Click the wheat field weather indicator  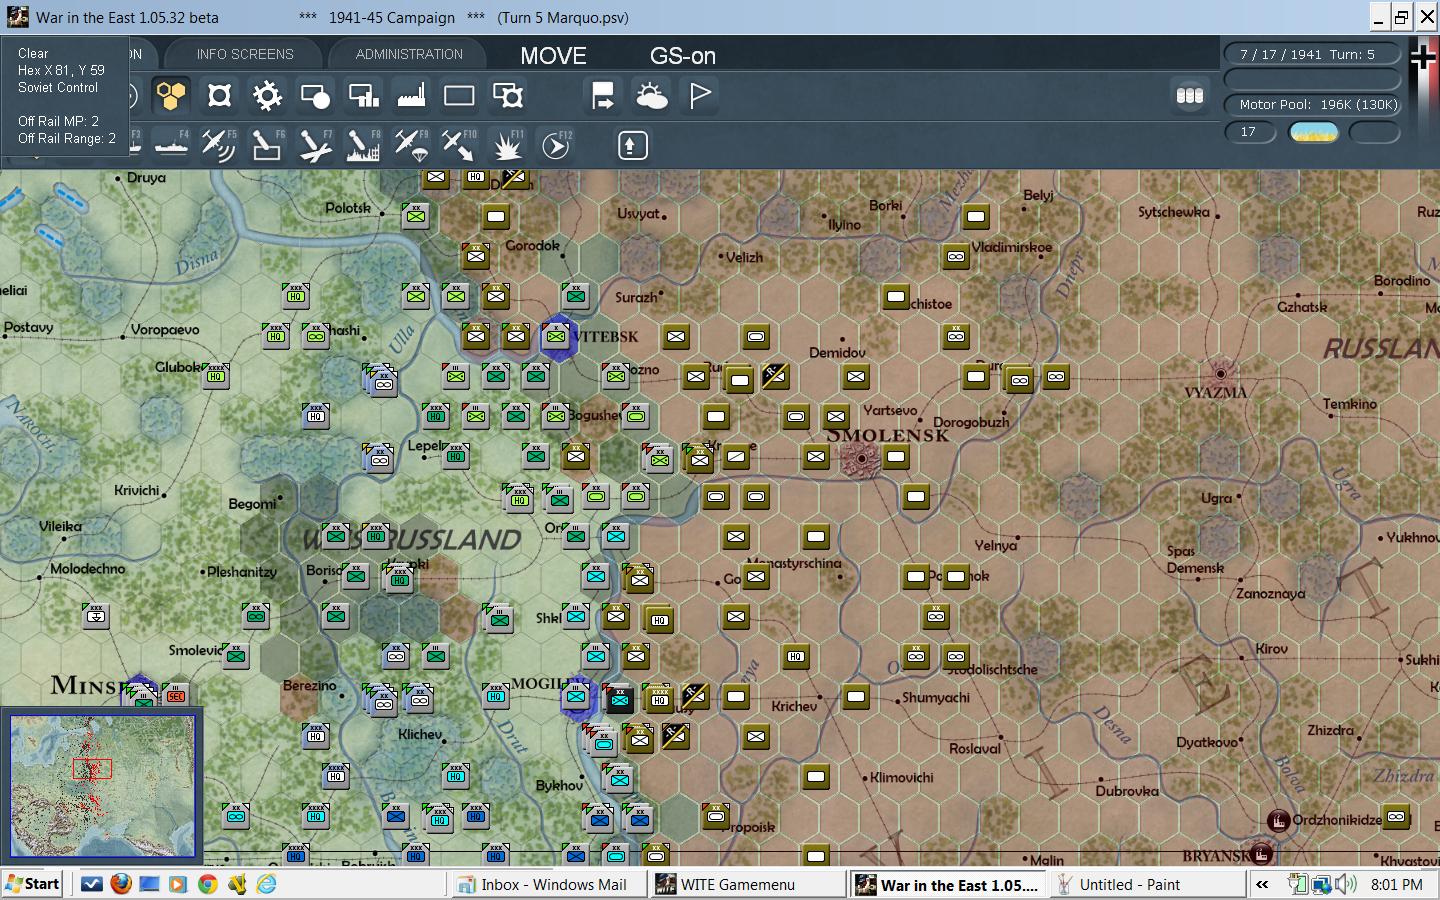pyautogui.click(x=1313, y=132)
